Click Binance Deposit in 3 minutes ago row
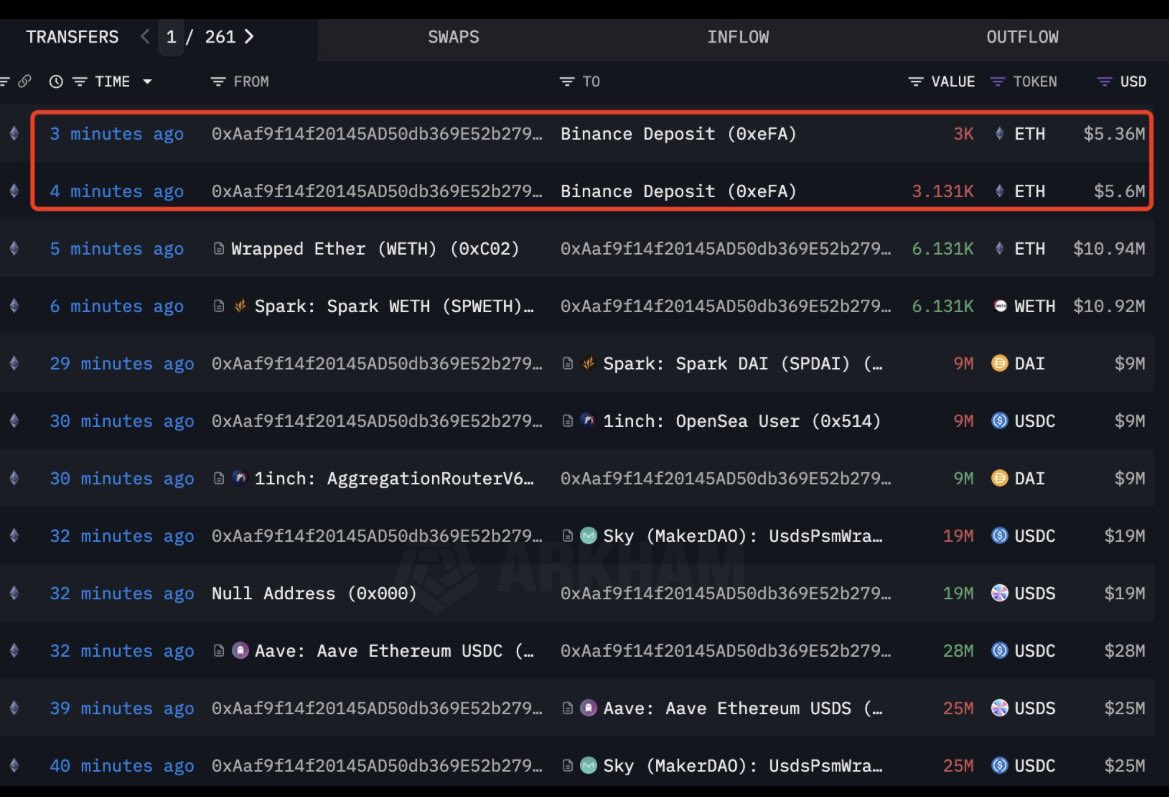Image resolution: width=1169 pixels, height=797 pixels. click(x=678, y=134)
